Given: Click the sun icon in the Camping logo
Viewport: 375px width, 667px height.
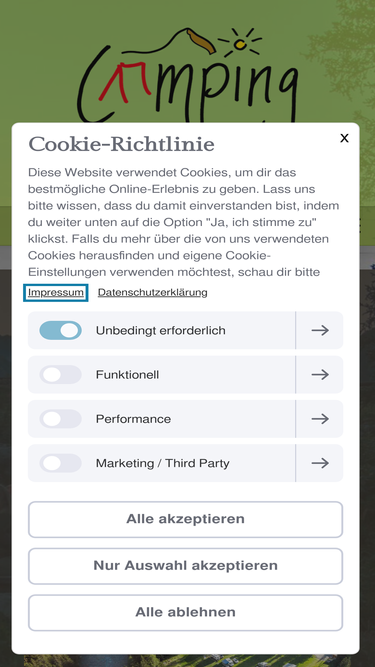Looking at the screenshot, I should point(240,43).
